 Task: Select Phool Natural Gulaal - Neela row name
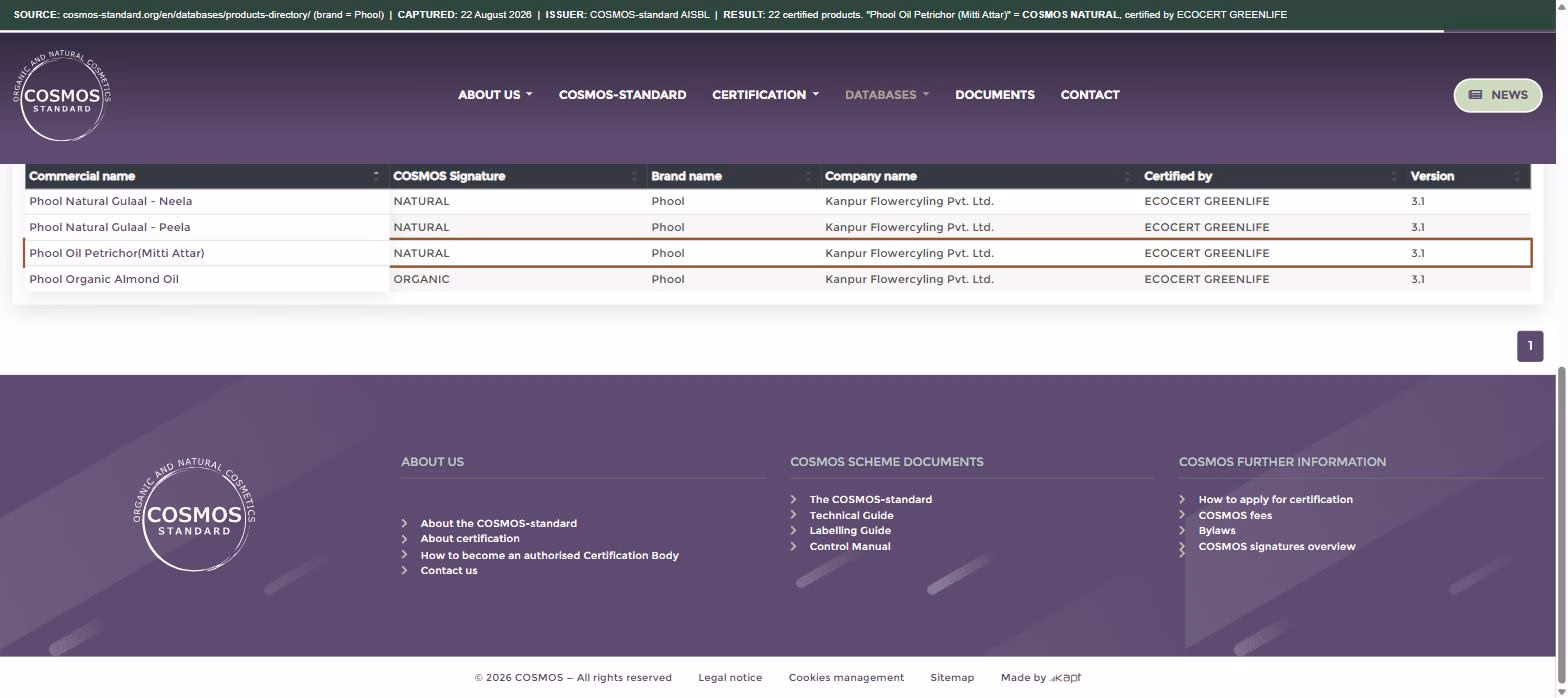[111, 201]
